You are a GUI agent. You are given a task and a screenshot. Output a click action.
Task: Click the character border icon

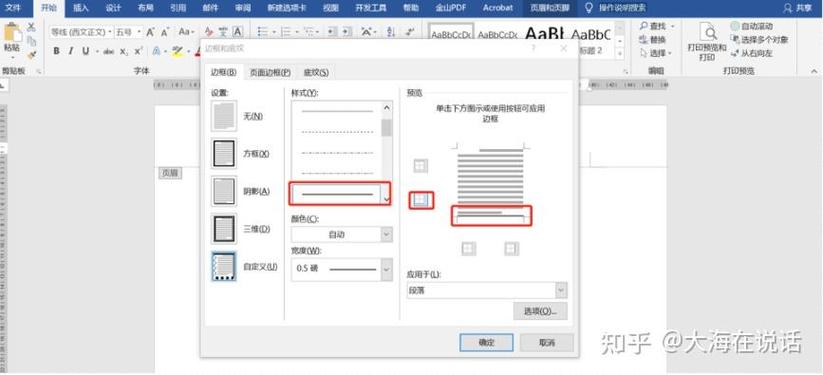pos(238,32)
